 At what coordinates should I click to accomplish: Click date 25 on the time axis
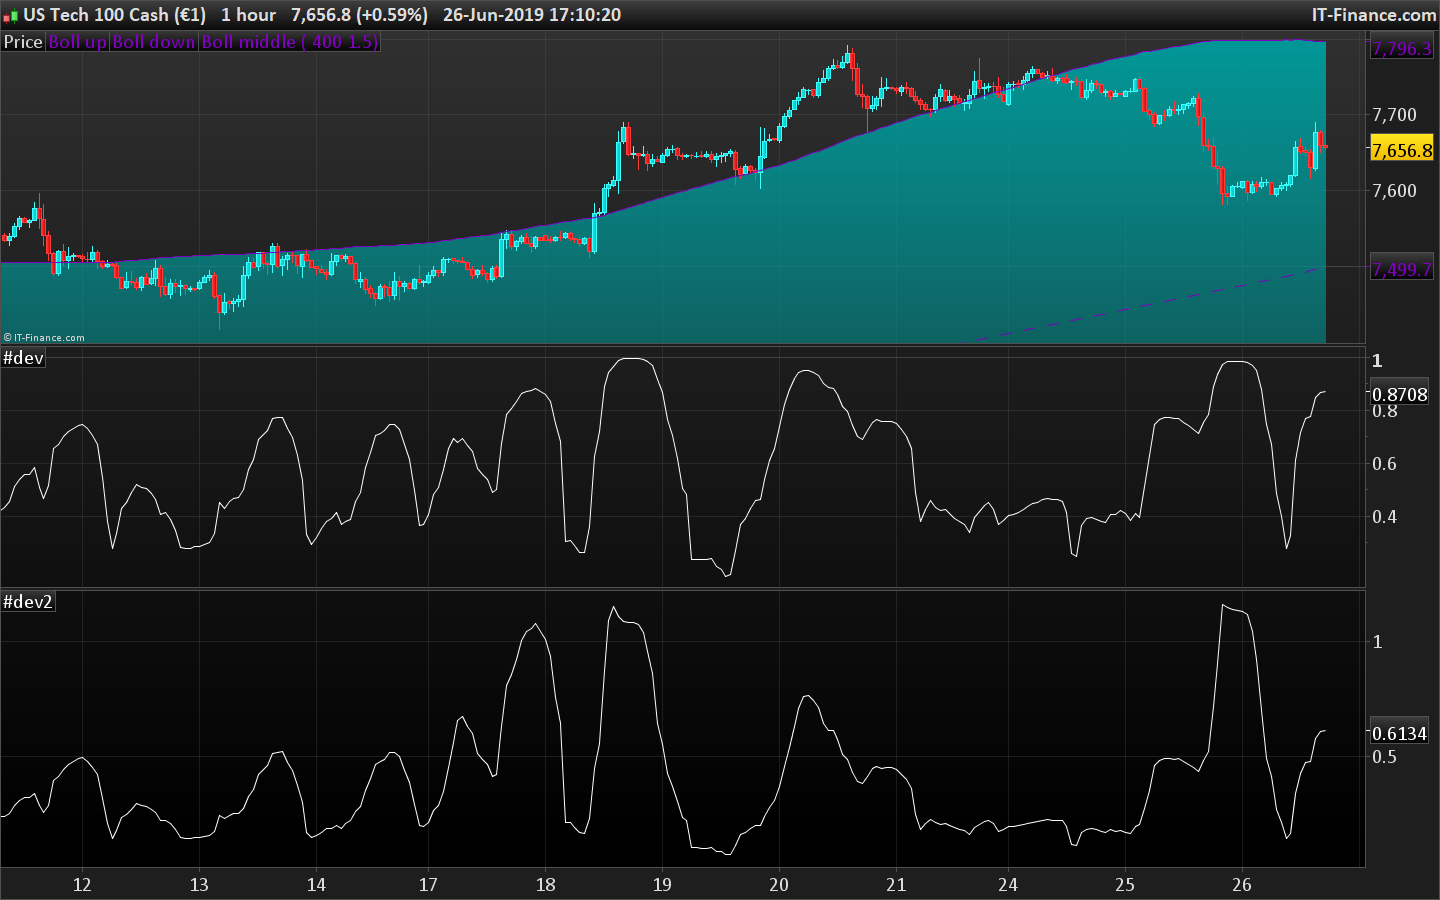(1125, 884)
